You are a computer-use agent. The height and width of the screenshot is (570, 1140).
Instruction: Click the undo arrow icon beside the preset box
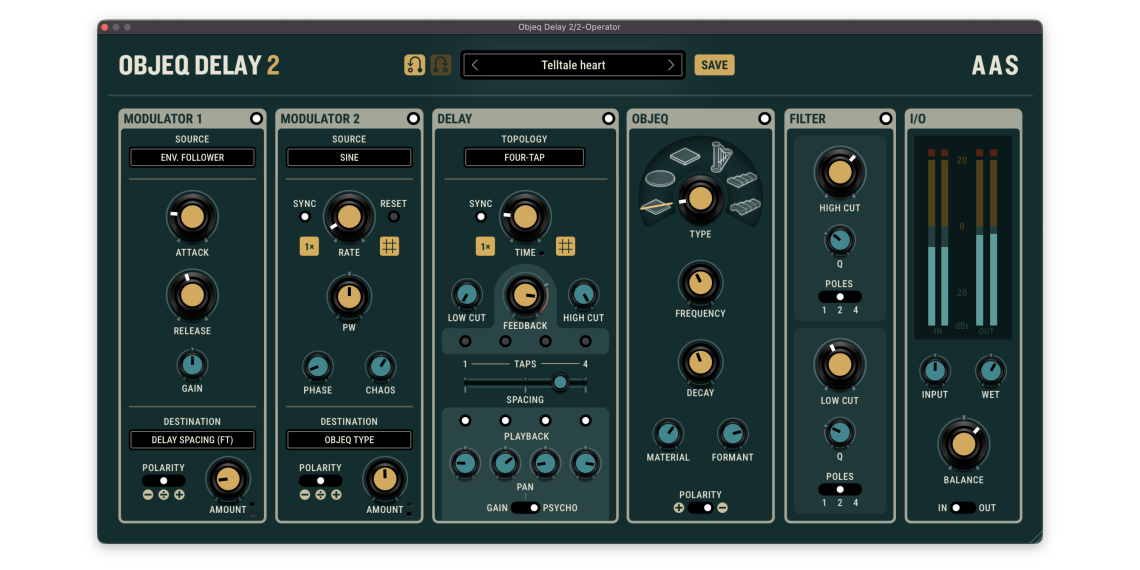point(414,65)
